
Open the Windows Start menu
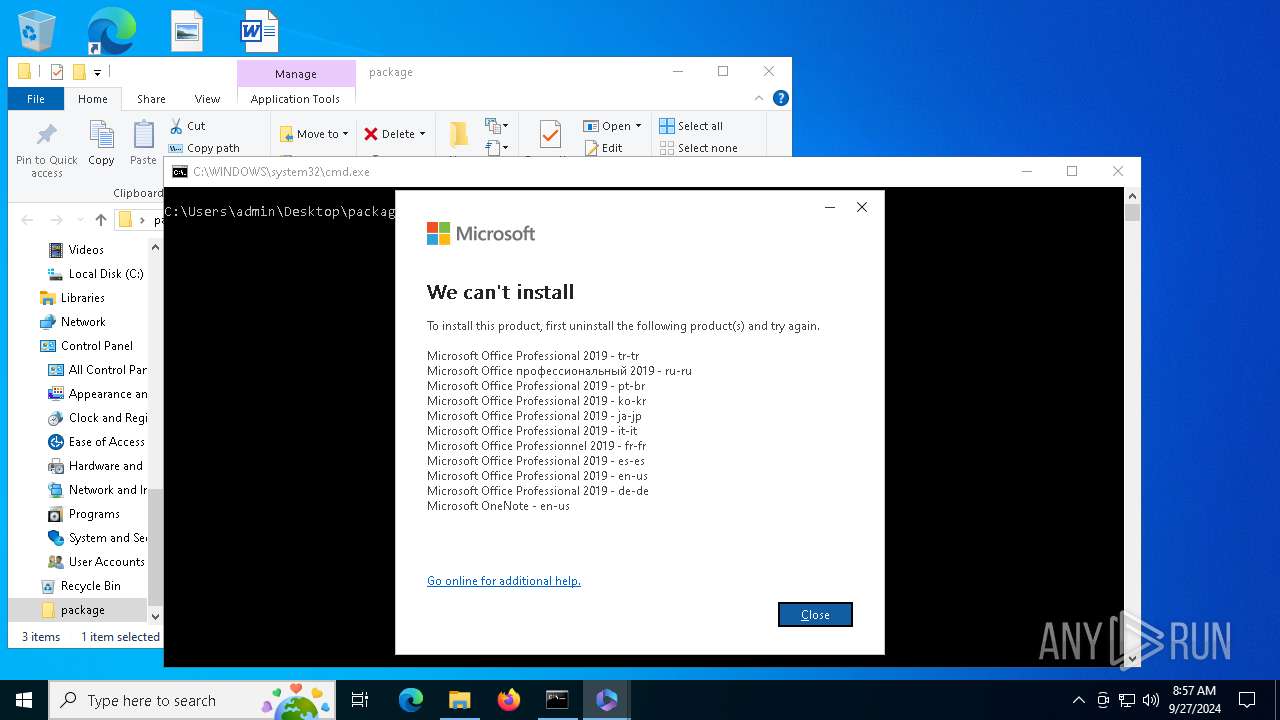pyautogui.click(x=24, y=700)
